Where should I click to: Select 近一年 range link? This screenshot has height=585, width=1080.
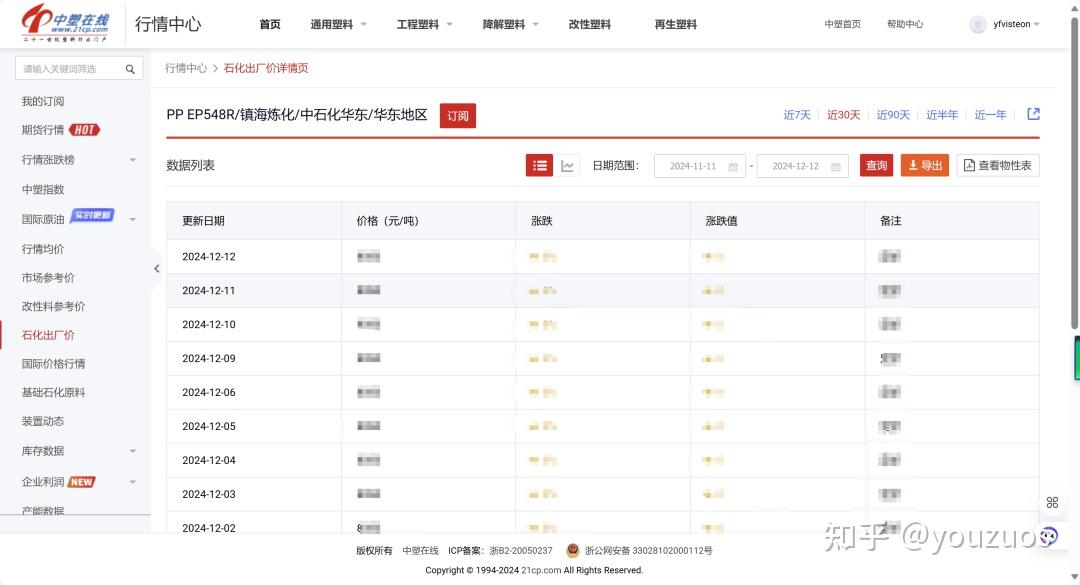(990, 115)
